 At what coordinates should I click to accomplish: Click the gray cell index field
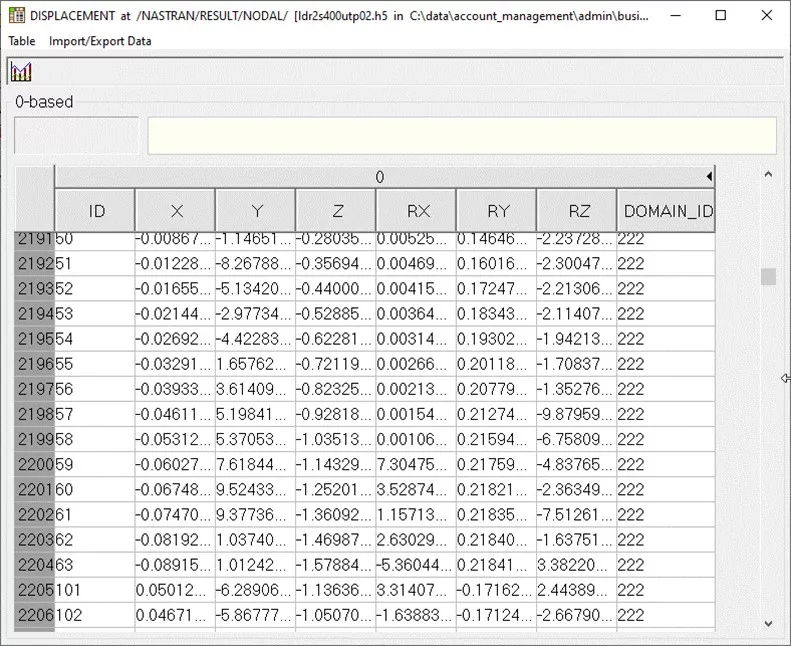(76, 136)
